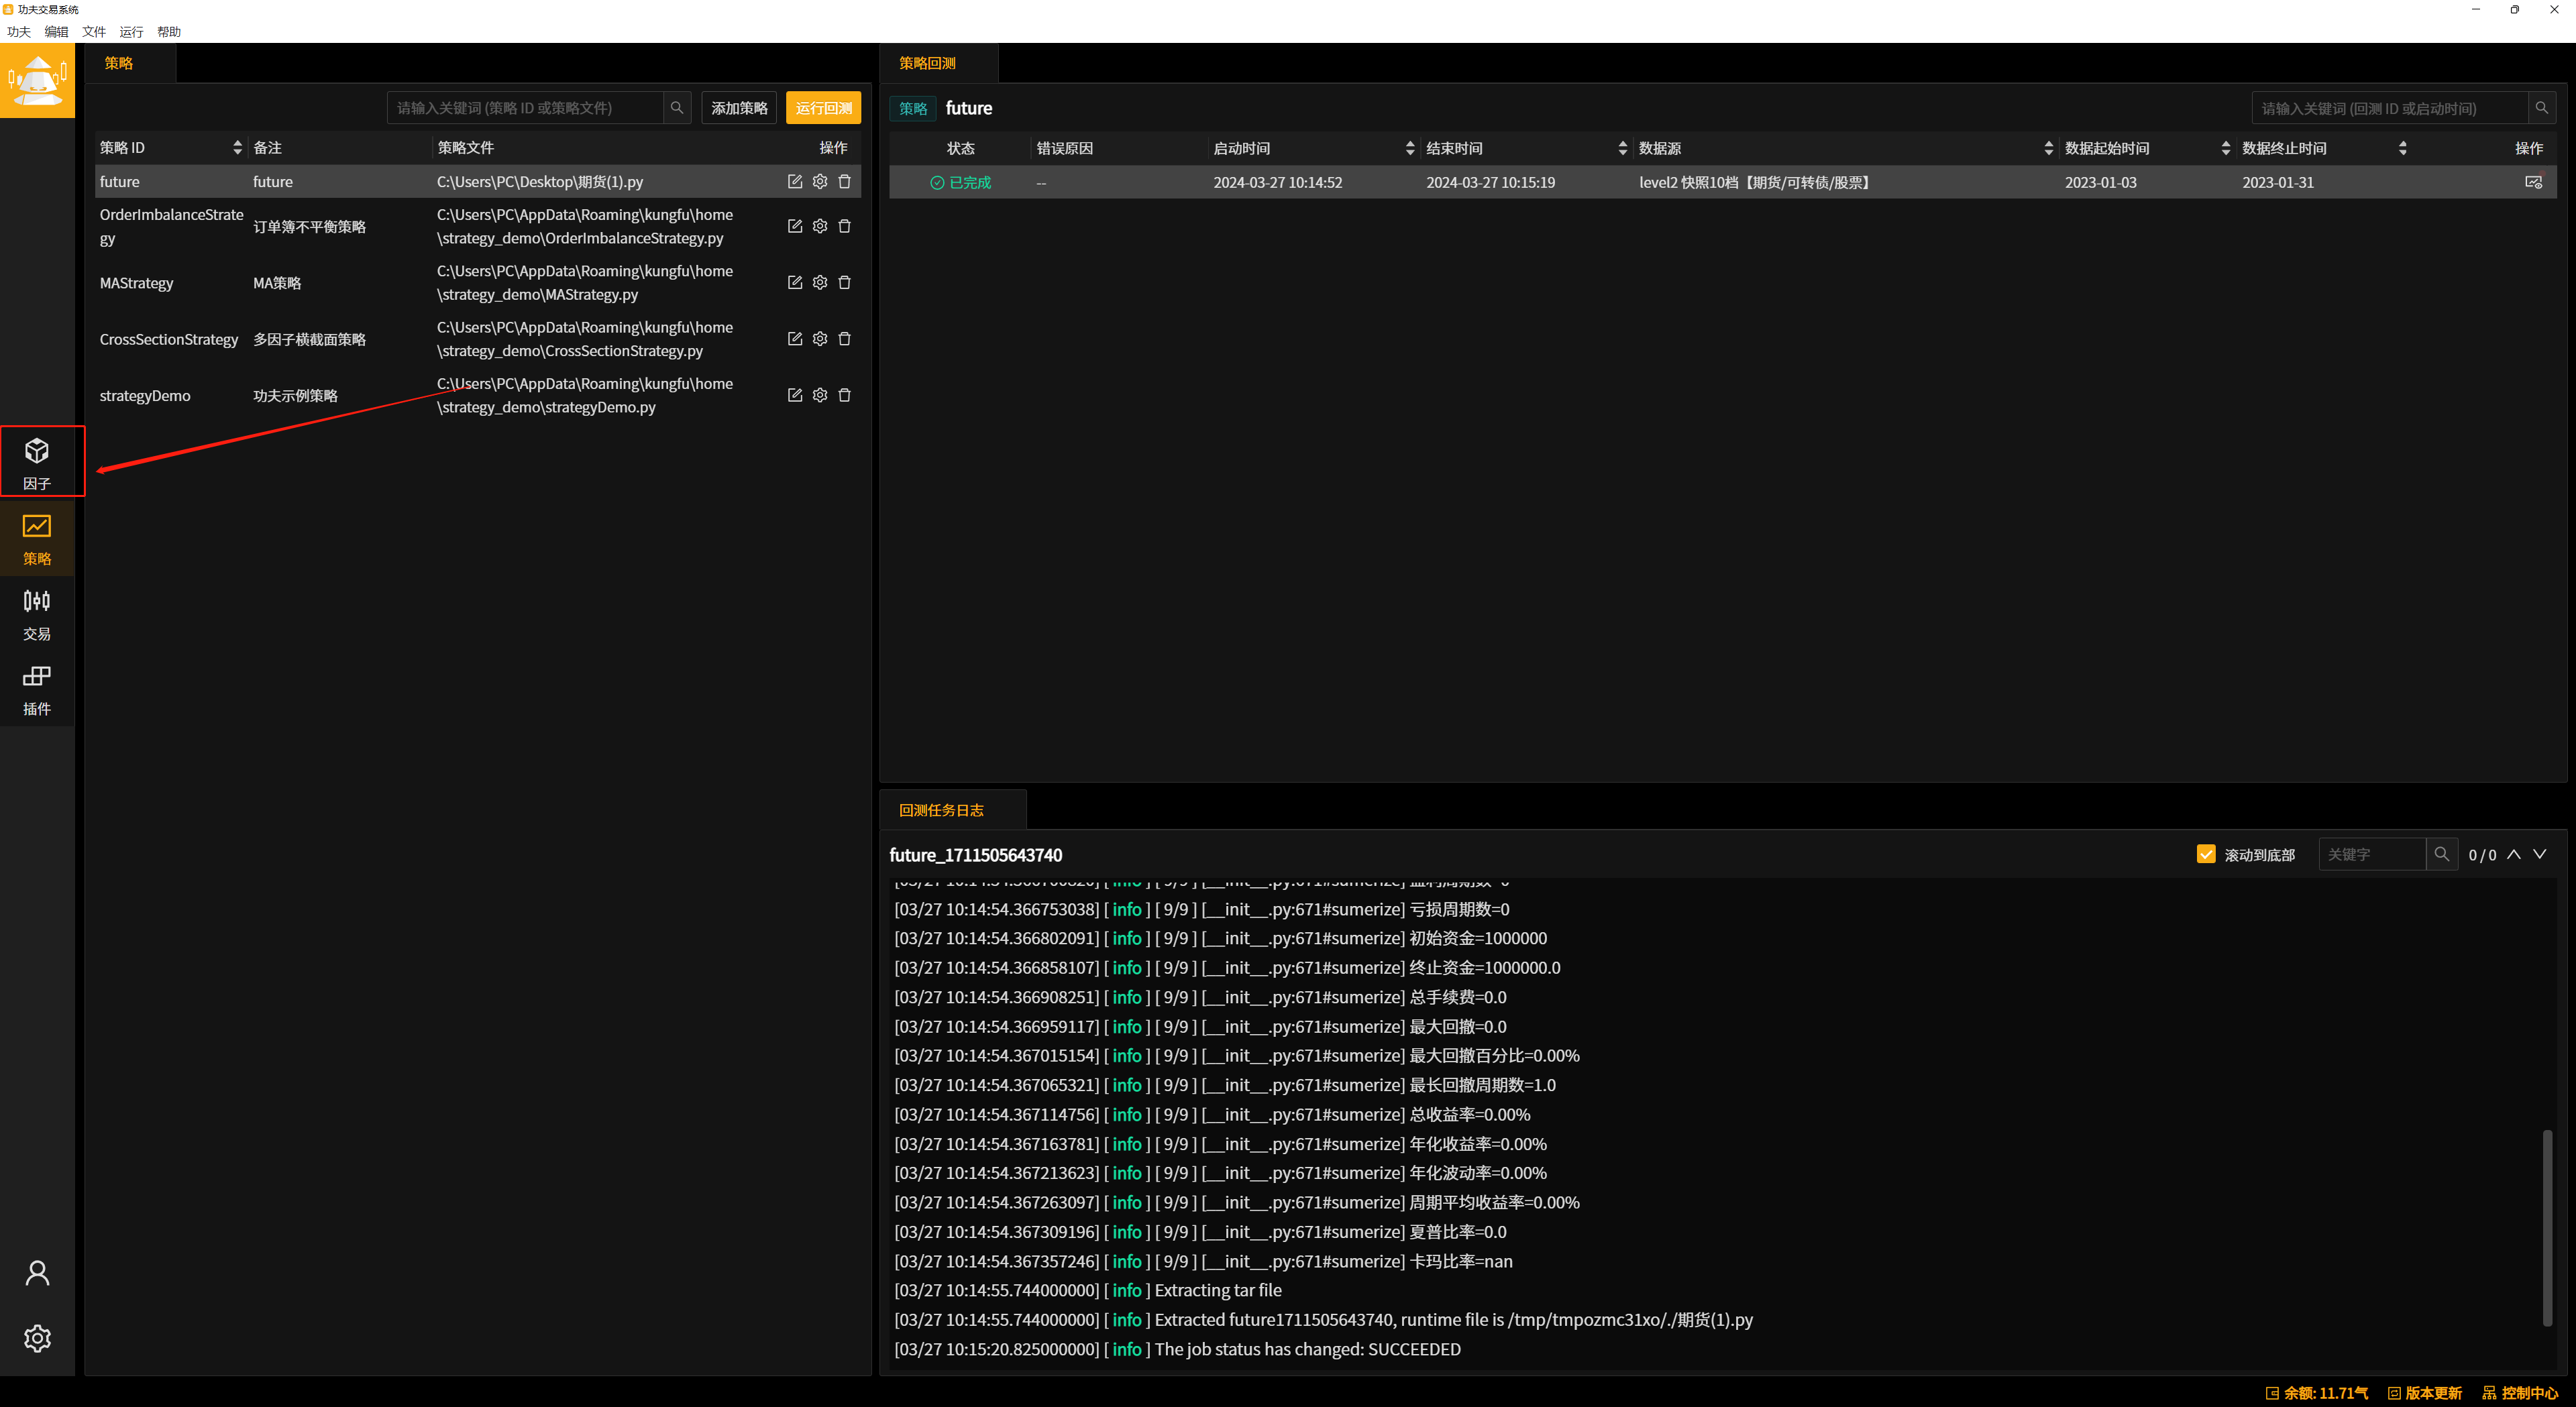Image resolution: width=2576 pixels, height=1407 pixels.
Task: Open settings for CrossSectionStrategy
Action: (x=820, y=339)
